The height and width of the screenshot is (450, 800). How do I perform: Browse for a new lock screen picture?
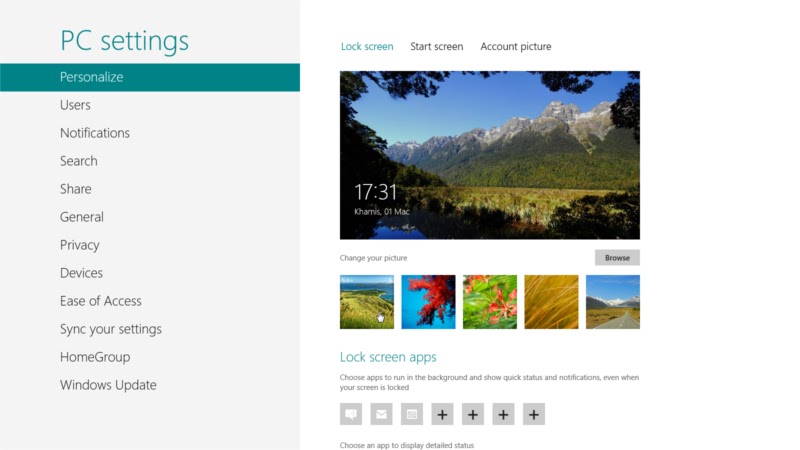pyautogui.click(x=617, y=258)
